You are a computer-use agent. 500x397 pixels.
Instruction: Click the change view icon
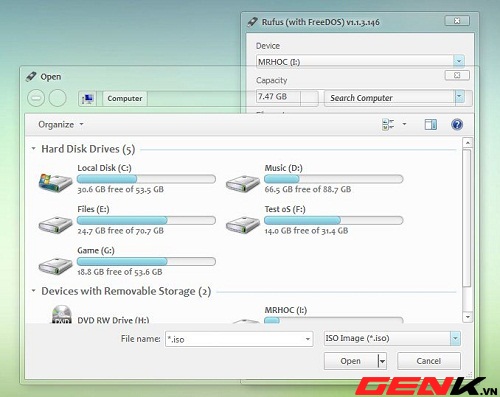(x=388, y=125)
